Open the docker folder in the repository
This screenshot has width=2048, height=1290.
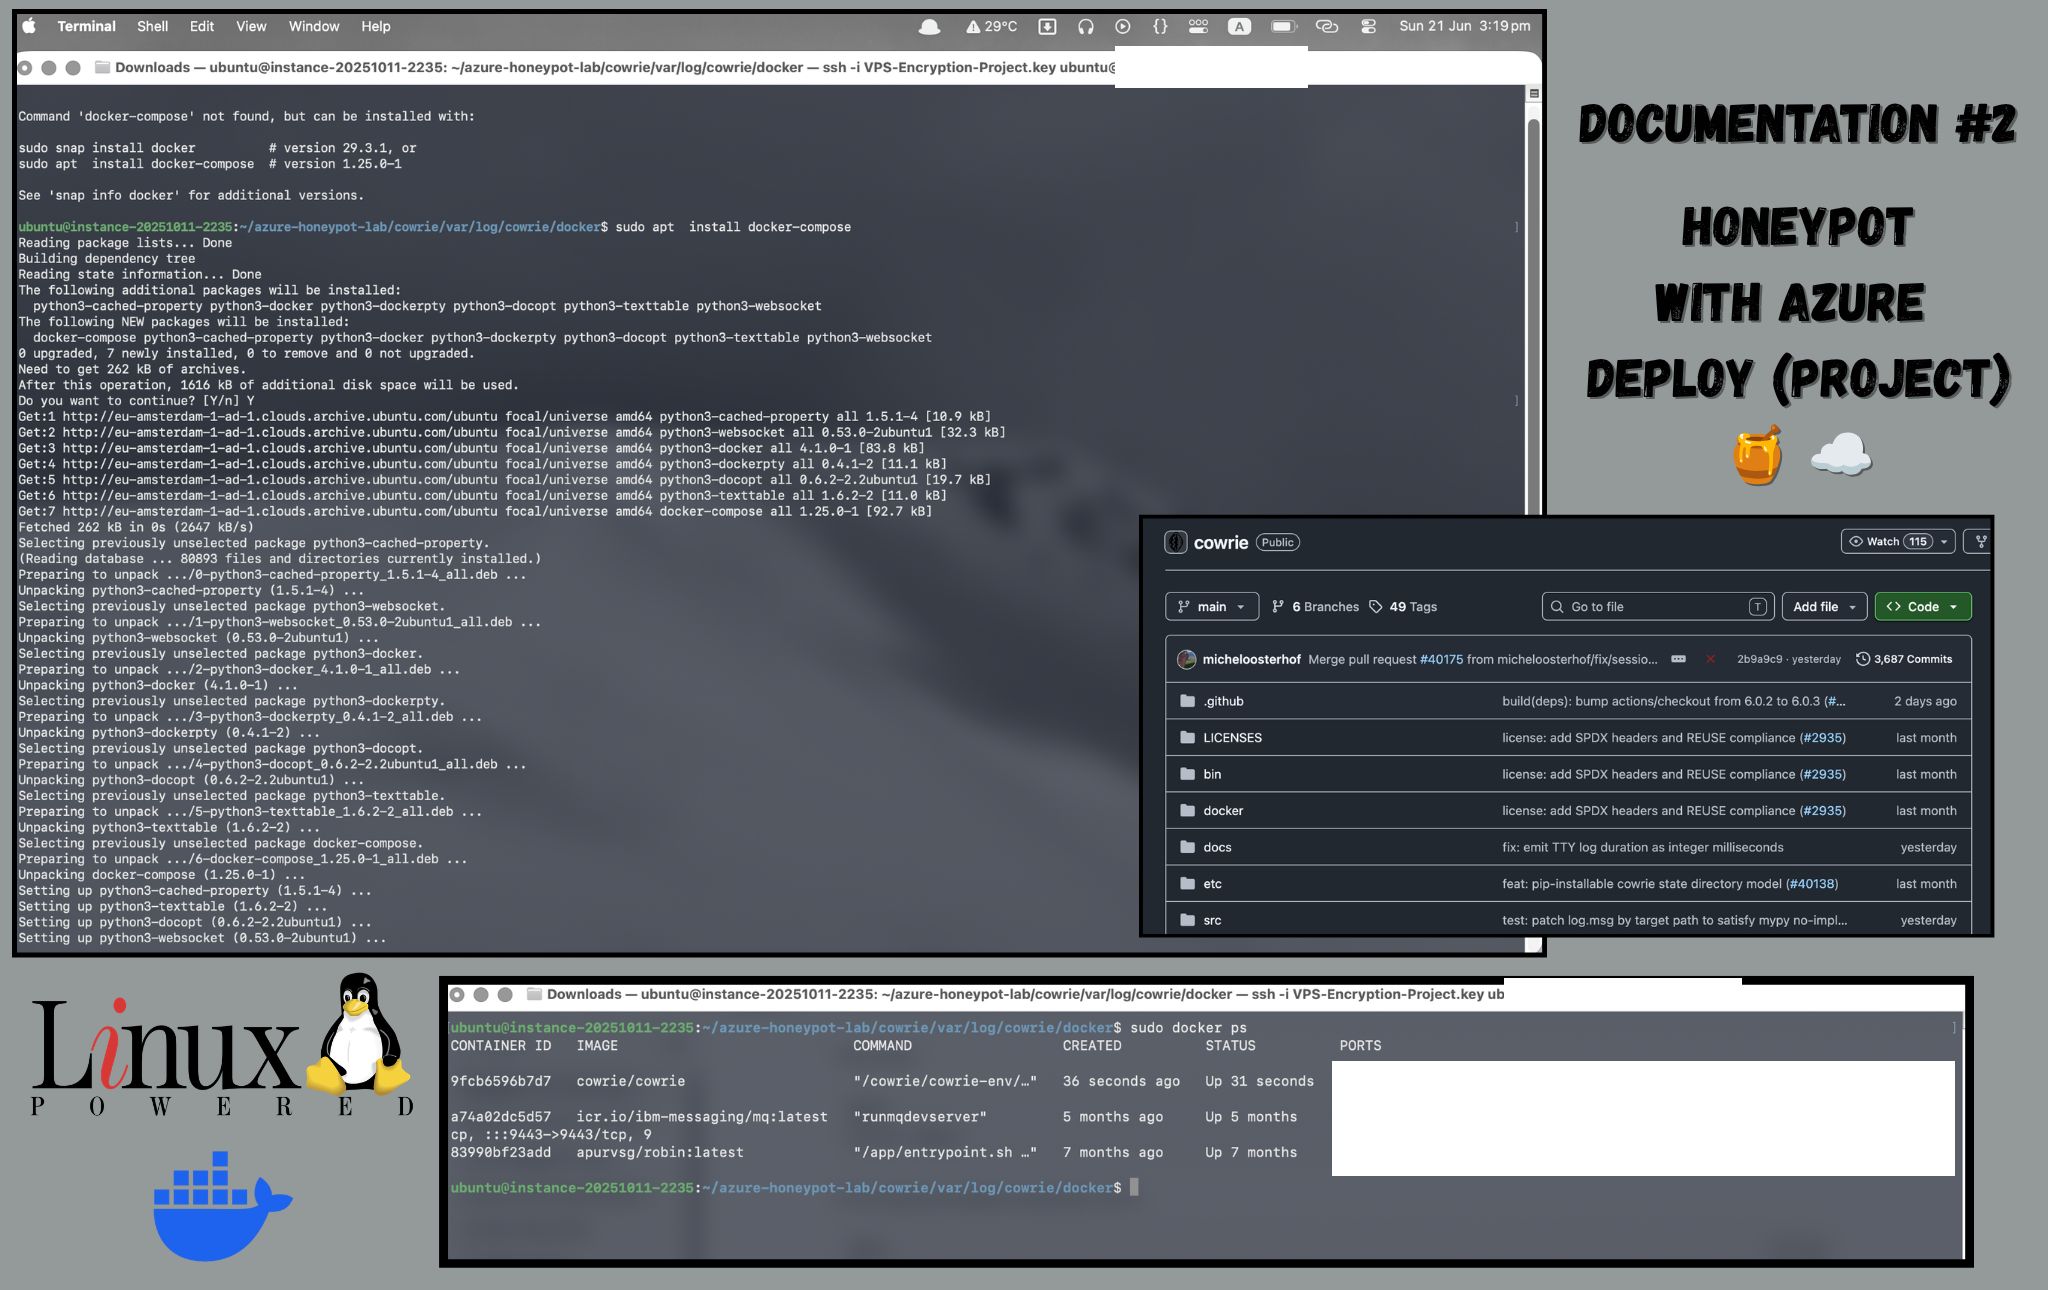pyautogui.click(x=1223, y=810)
